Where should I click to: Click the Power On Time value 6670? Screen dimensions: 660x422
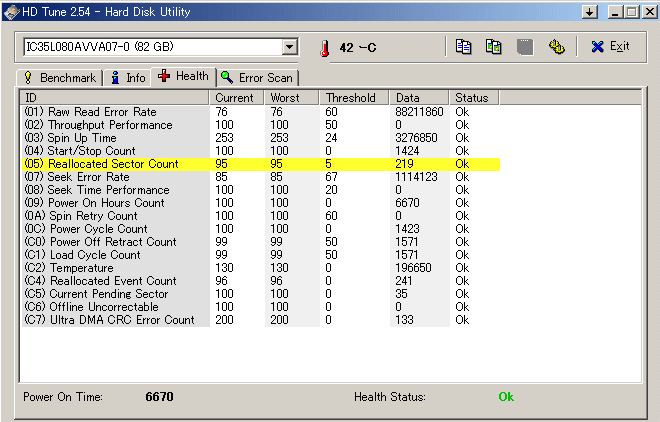(x=160, y=397)
